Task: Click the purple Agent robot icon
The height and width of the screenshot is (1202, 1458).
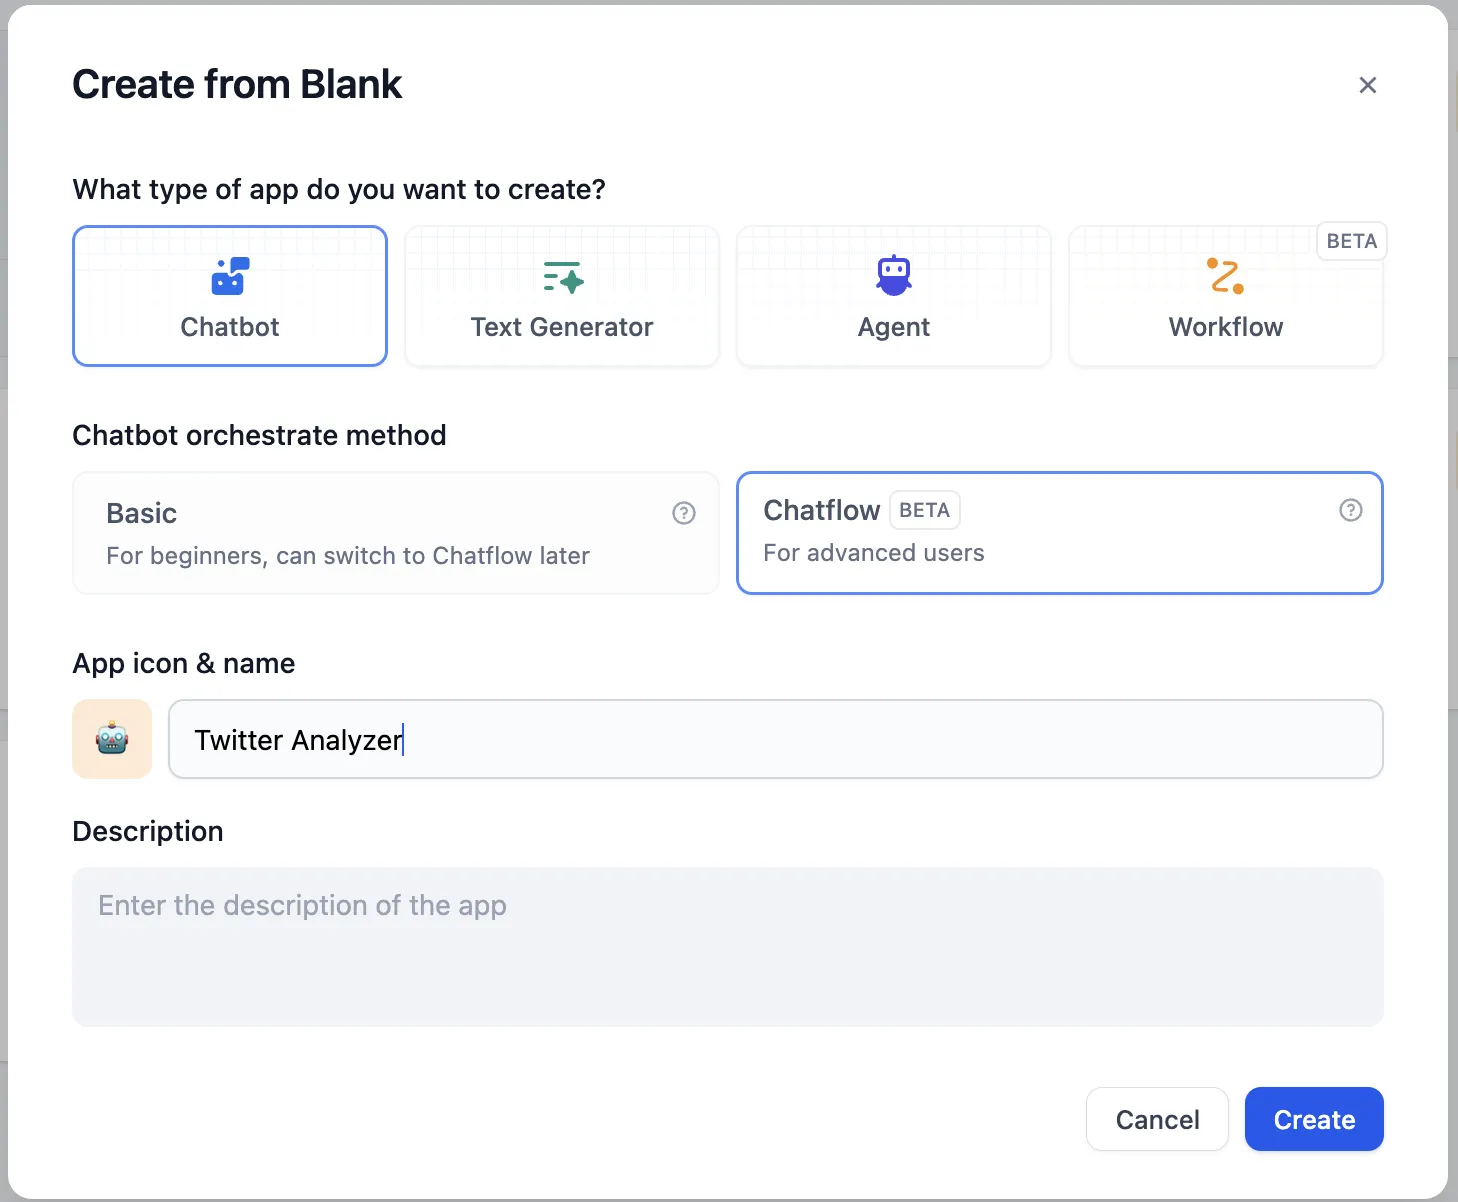Action: (x=894, y=275)
